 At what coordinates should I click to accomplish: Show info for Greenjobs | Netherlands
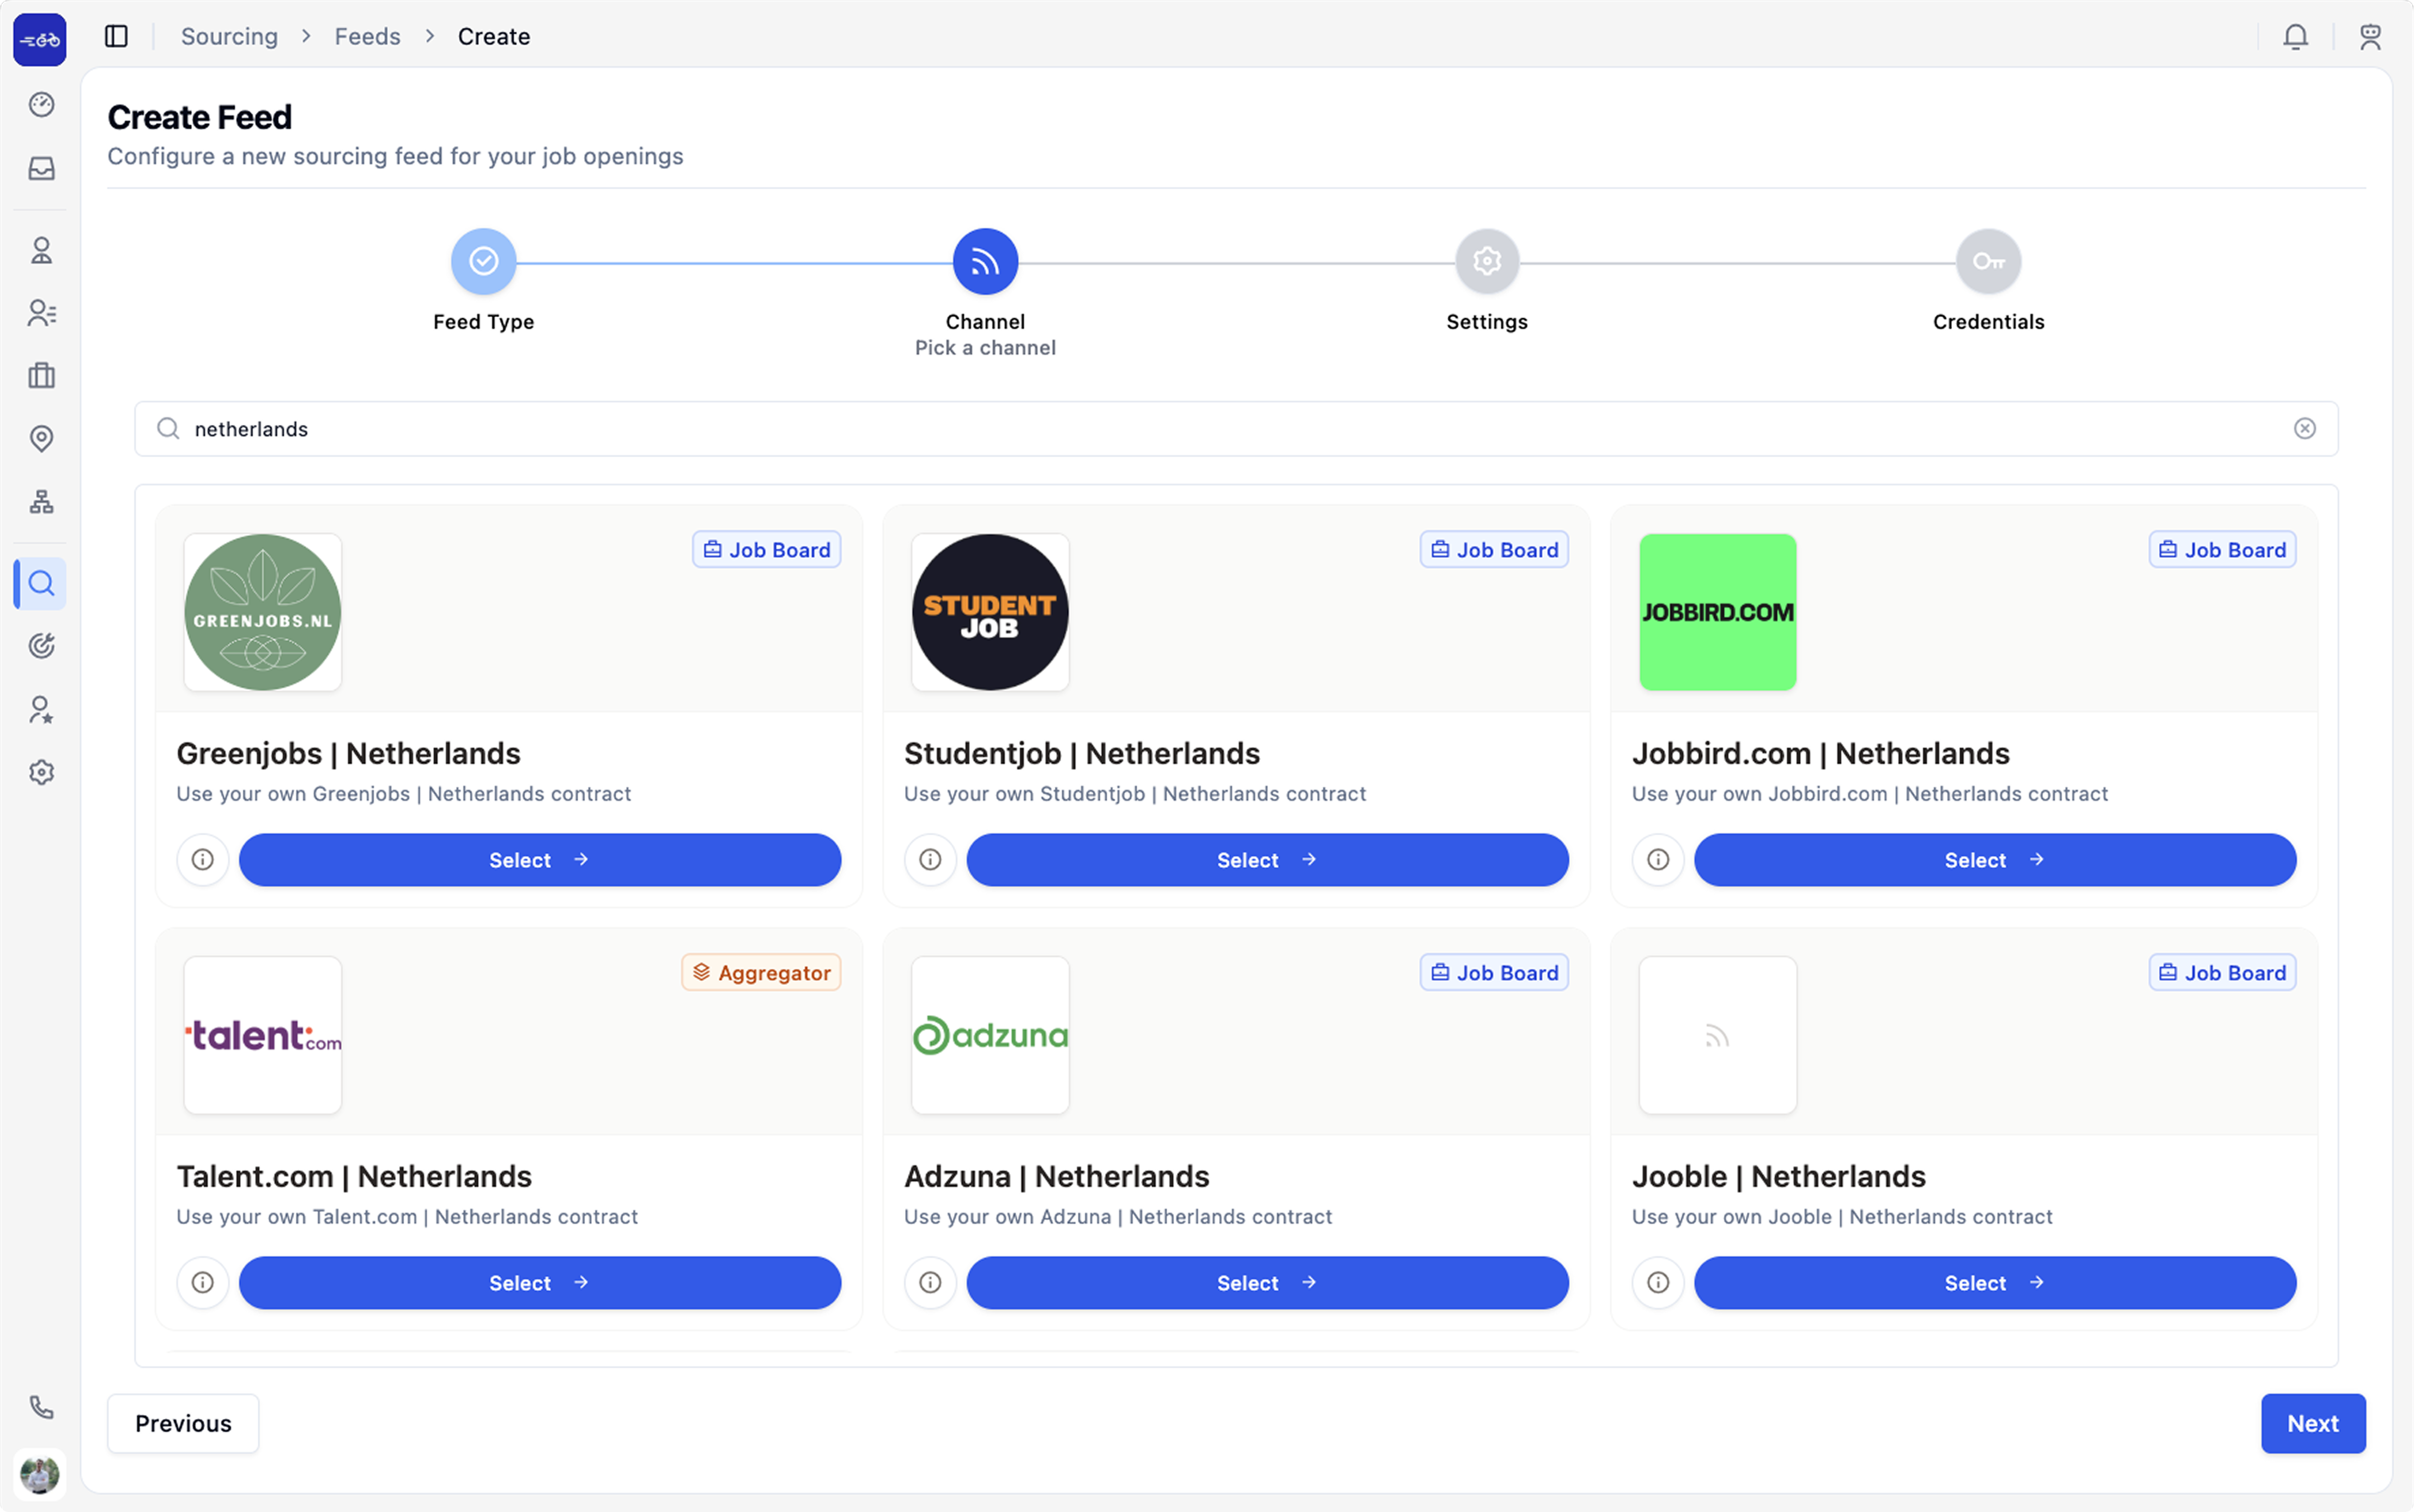[x=203, y=860]
